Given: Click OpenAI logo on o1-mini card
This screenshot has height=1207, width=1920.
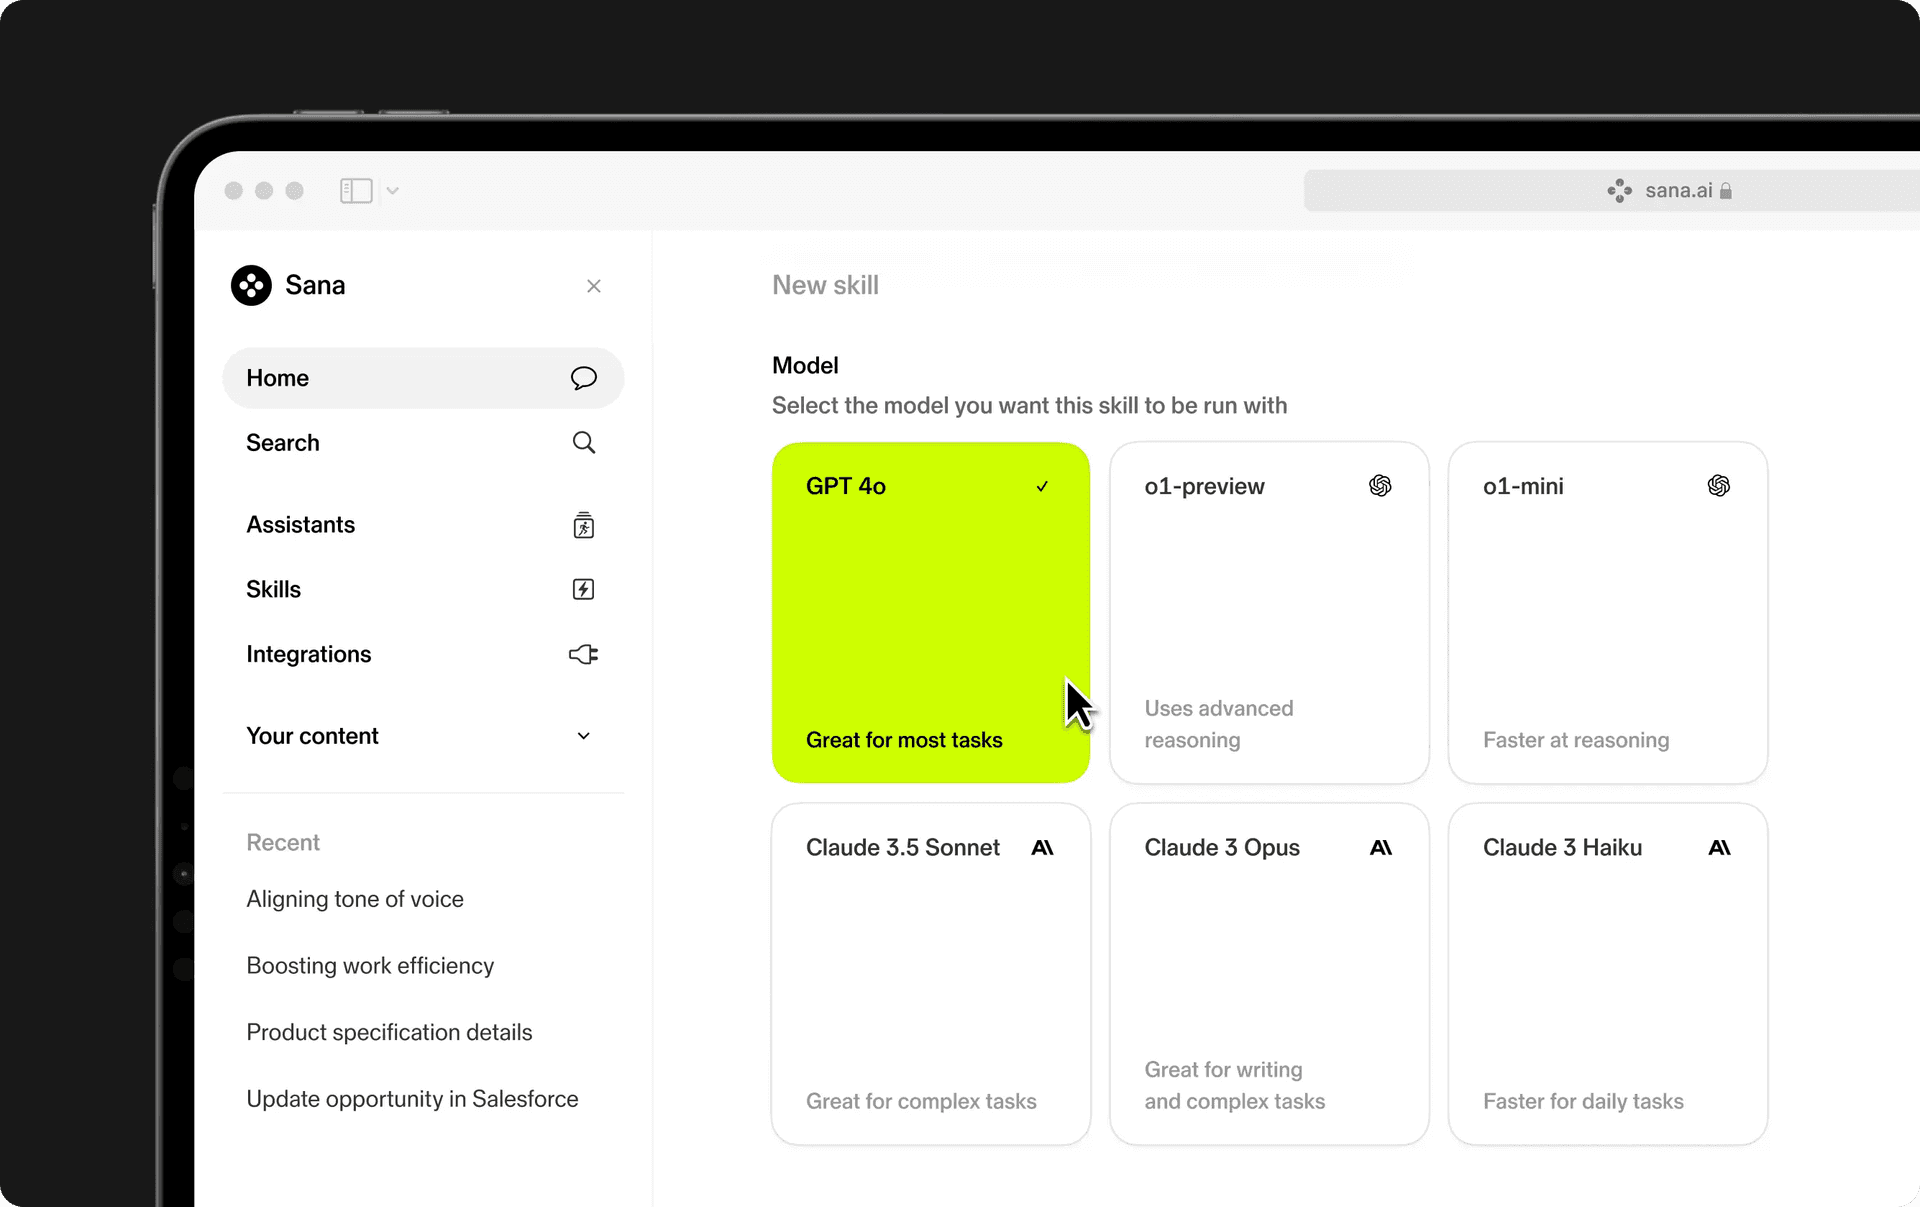Looking at the screenshot, I should point(1719,486).
